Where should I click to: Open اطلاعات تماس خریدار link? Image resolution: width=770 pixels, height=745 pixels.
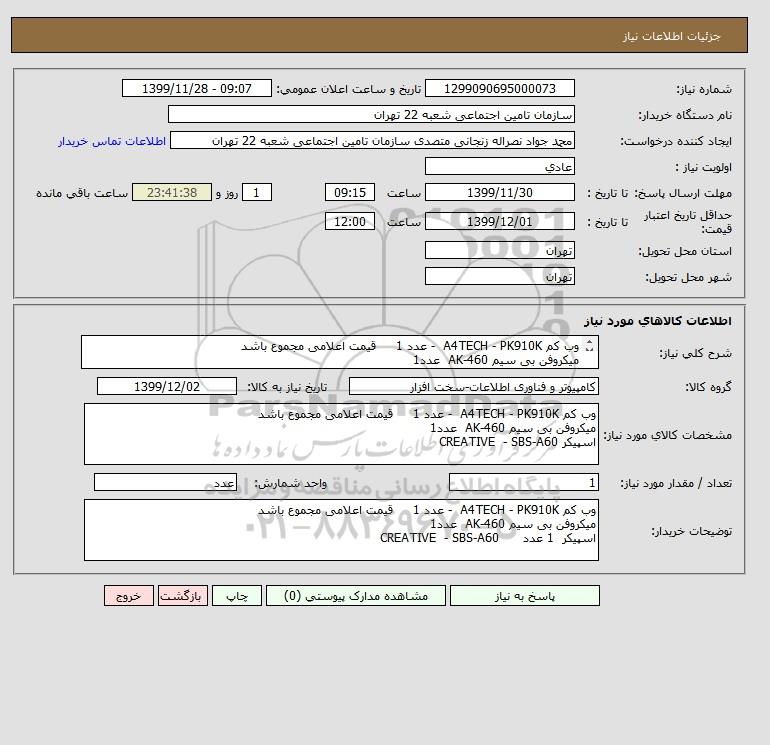(112, 141)
